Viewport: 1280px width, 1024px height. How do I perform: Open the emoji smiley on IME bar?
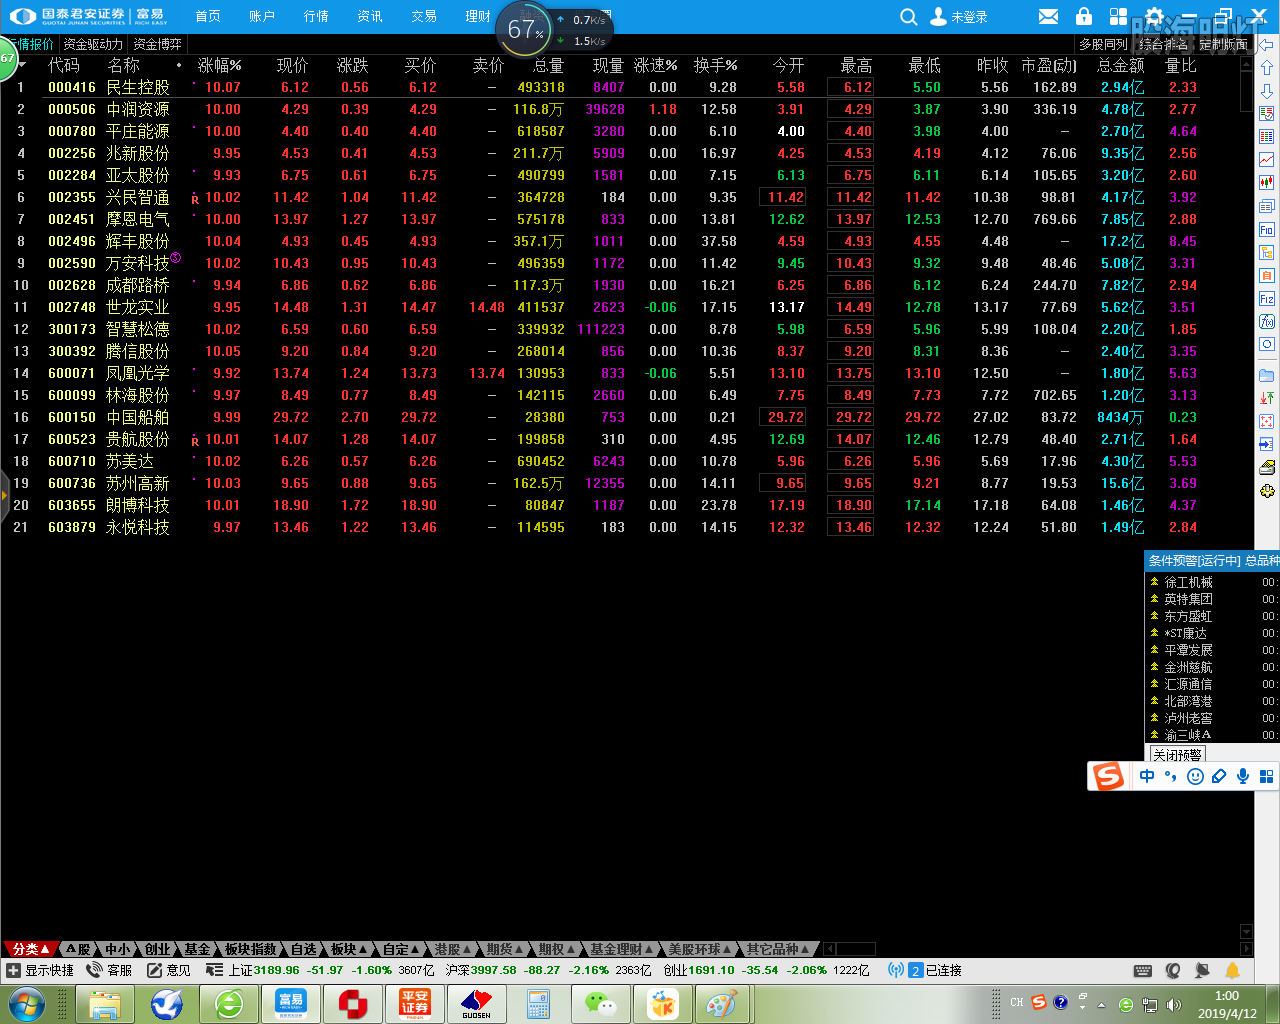(1195, 776)
